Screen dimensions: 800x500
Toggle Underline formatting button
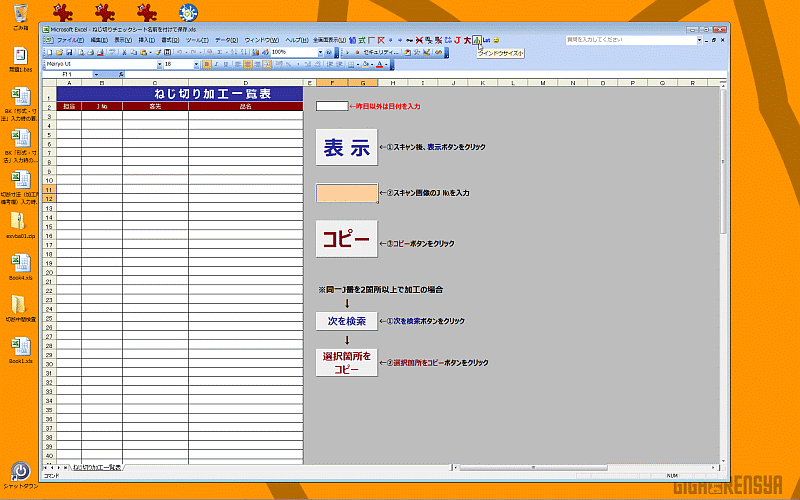(226, 64)
